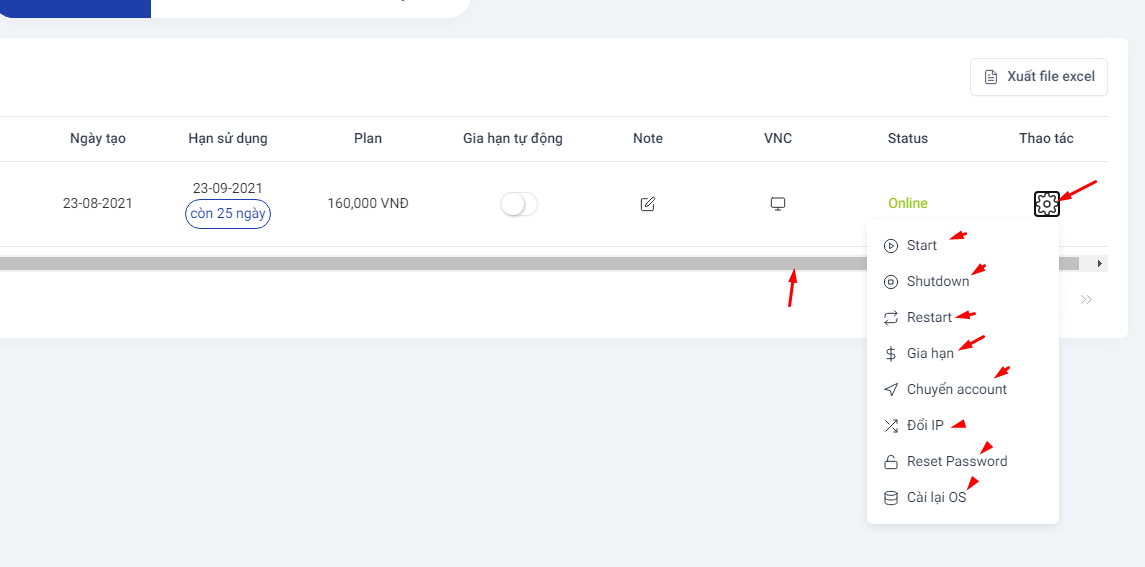Click the Start play icon

(890, 246)
